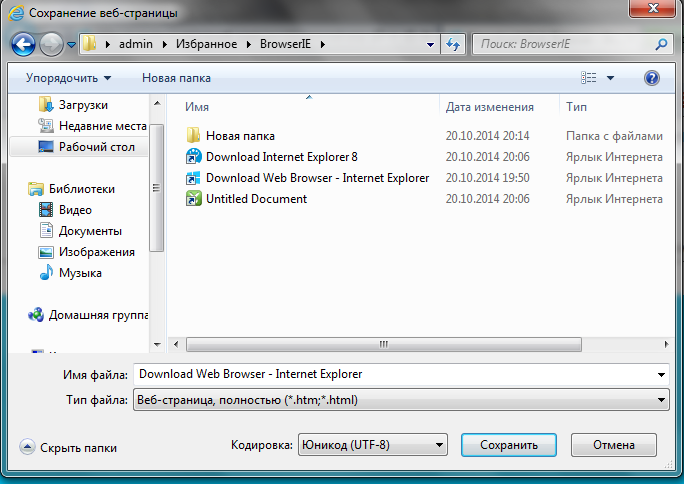
Task: Click the Рабочий стол monitor icon
Action: 46,147
